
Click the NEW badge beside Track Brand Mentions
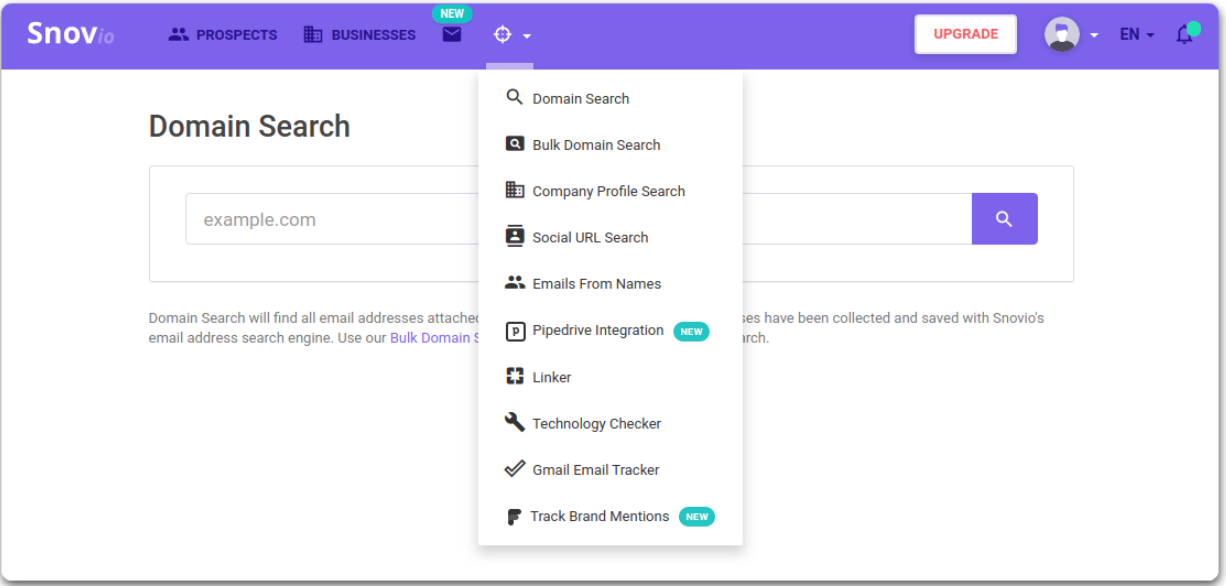coord(697,517)
